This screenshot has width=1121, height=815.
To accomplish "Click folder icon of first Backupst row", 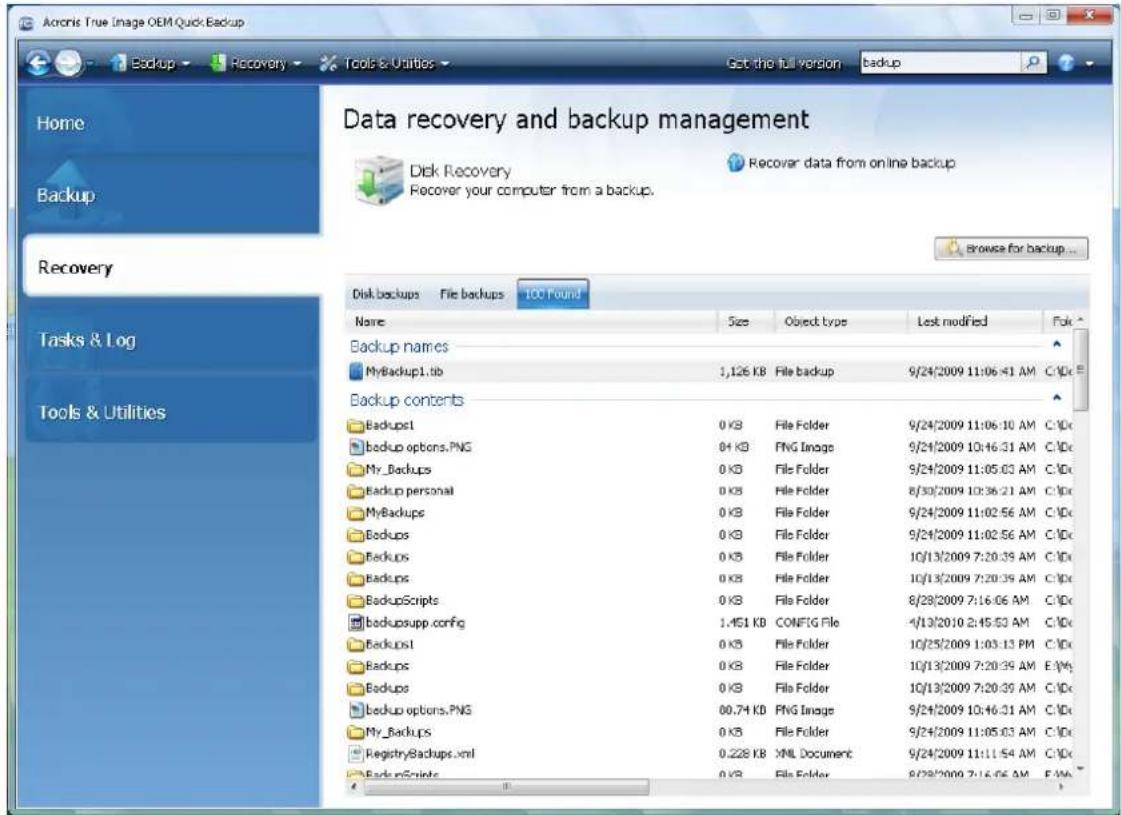I will point(355,426).
